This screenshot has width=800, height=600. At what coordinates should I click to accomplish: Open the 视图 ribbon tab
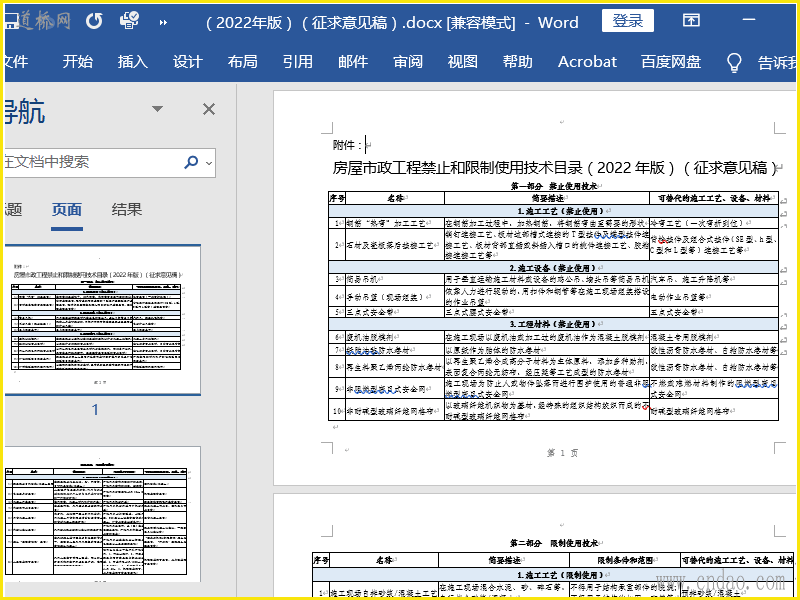tap(463, 62)
